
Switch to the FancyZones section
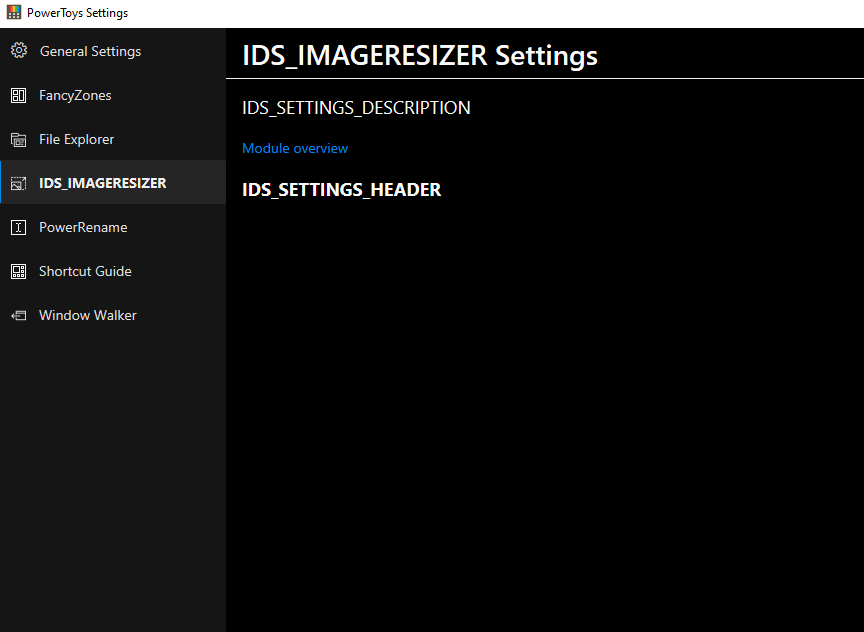[113, 95]
